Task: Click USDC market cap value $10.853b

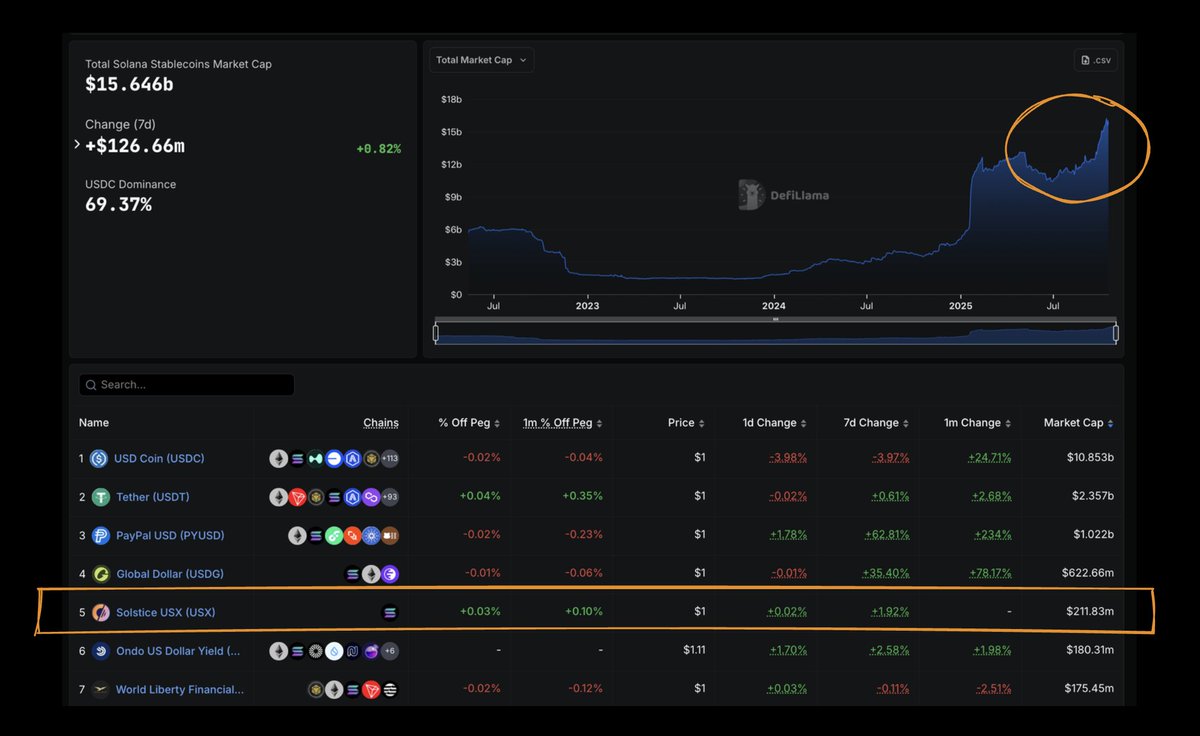Action: pyautogui.click(x=1088, y=458)
